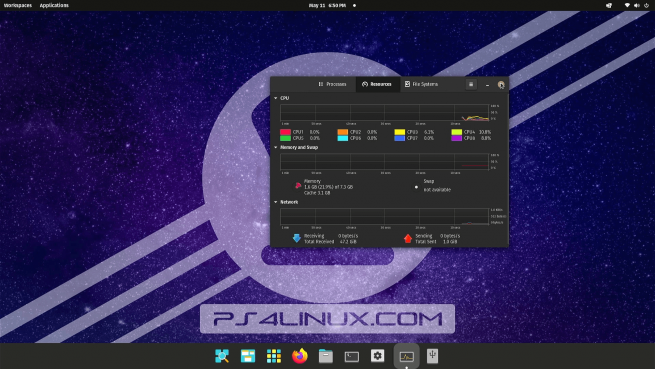The width and height of the screenshot is (655, 369).
Task: Change the CPU2 orange color swatch
Action: pyautogui.click(x=343, y=132)
